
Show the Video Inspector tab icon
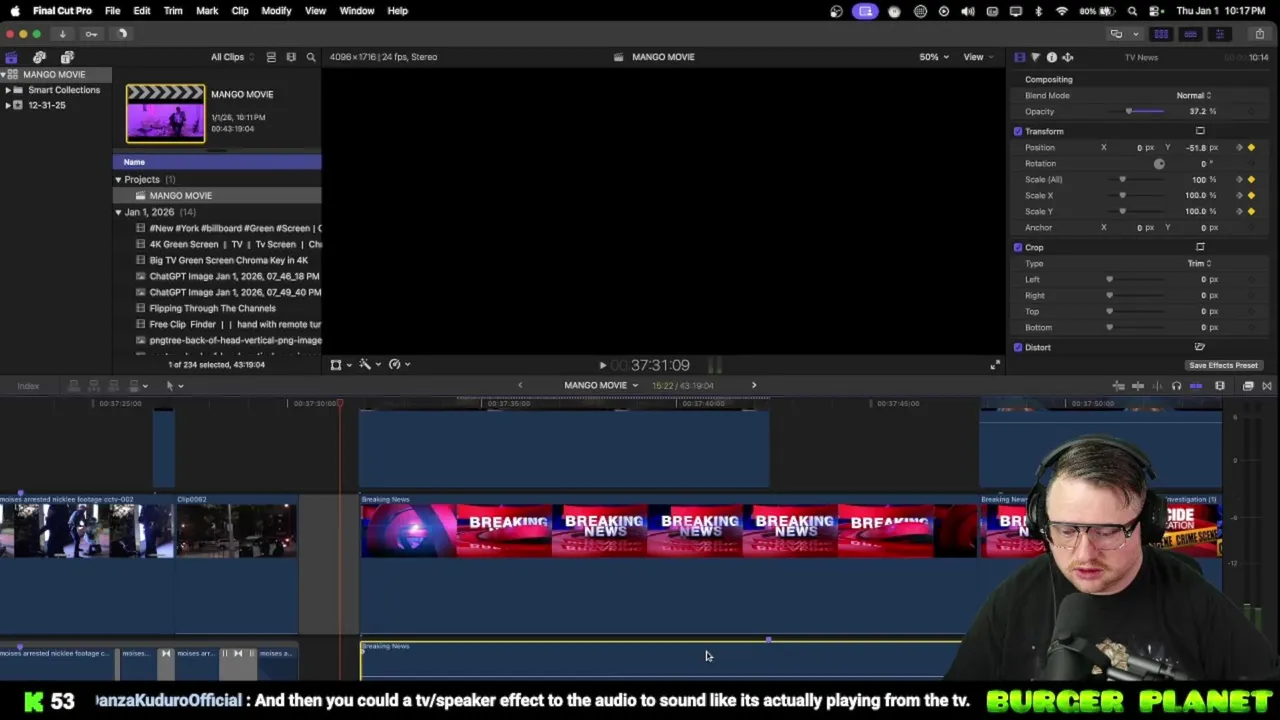click(x=1019, y=57)
